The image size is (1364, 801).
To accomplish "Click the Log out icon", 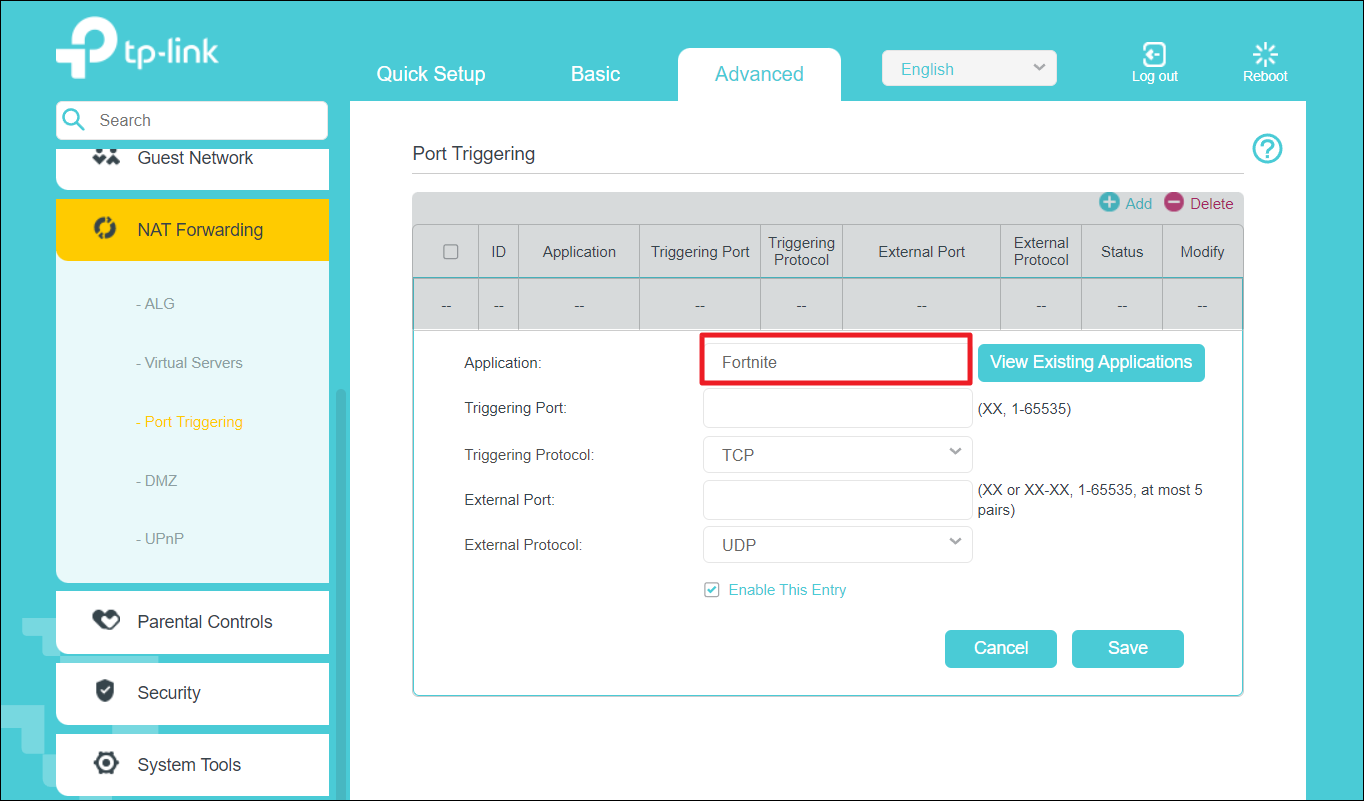I will (x=1154, y=54).
